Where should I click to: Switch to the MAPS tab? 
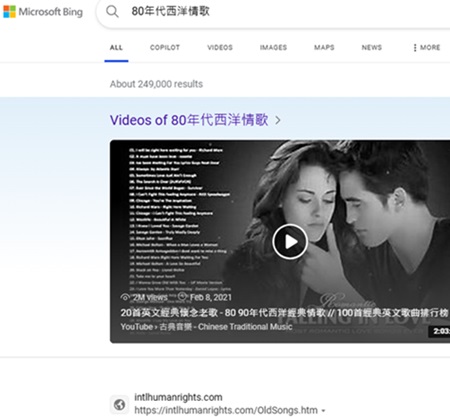[324, 48]
